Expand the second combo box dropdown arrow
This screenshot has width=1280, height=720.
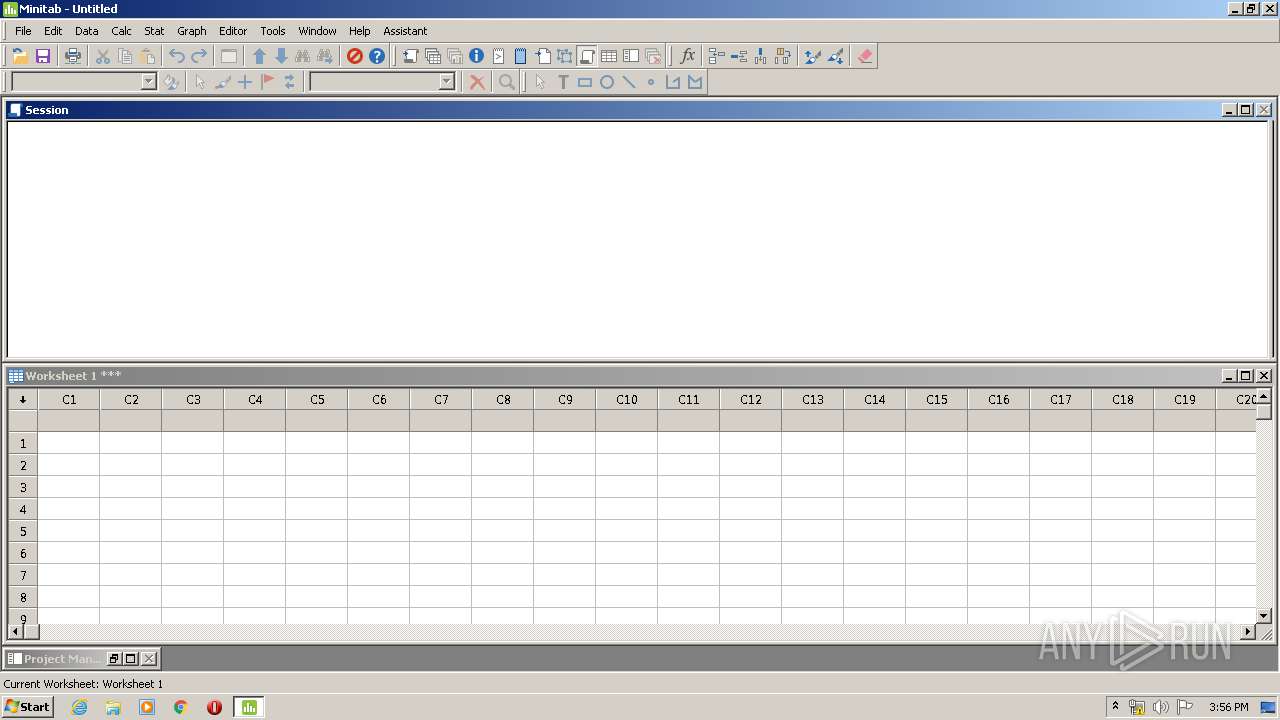[x=447, y=82]
